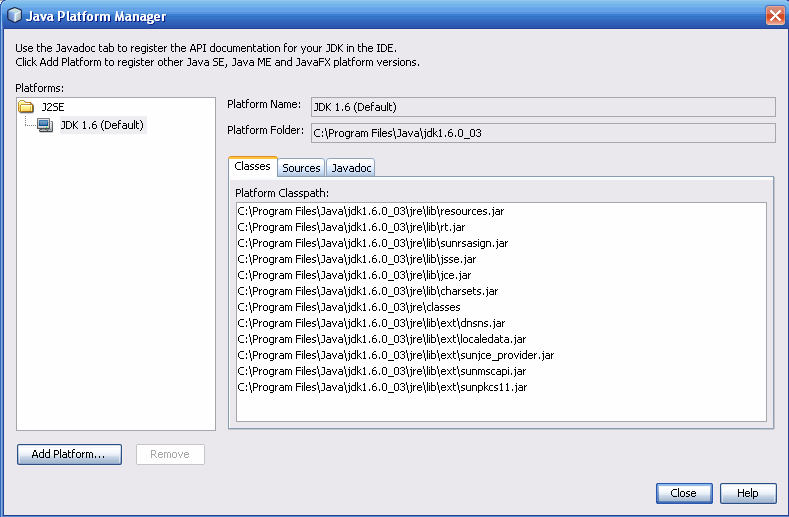Select the jce.jar classpath entry
The image size is (789, 517).
[x=354, y=275]
